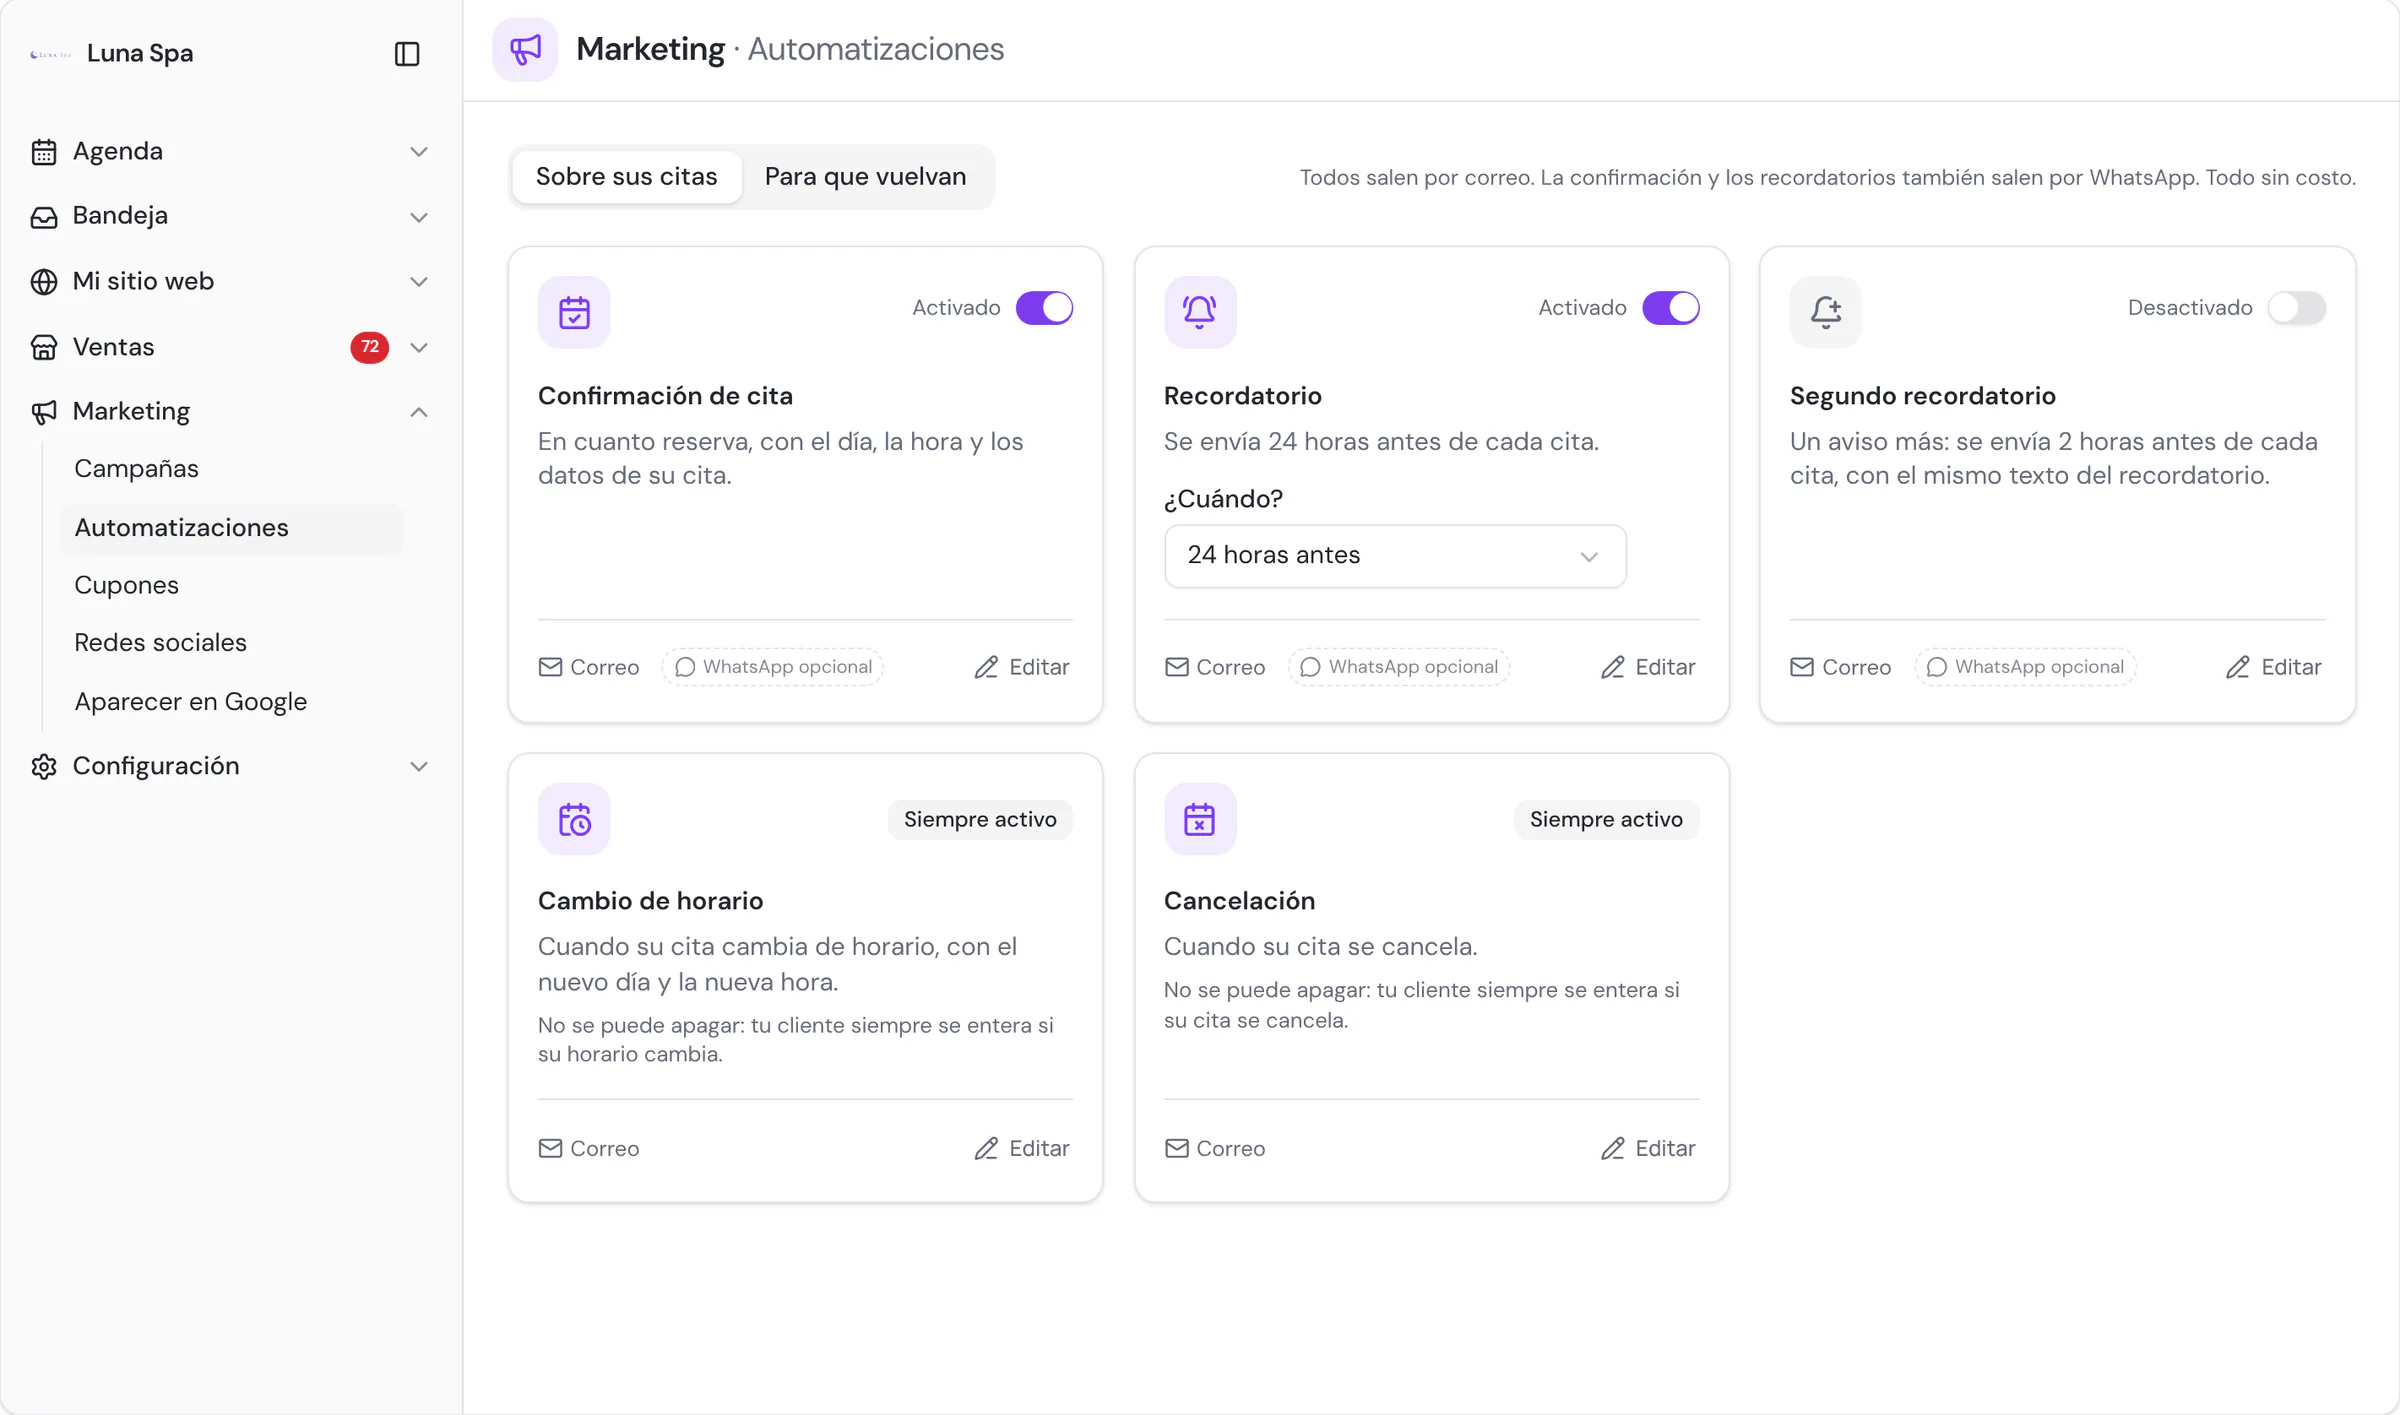The width and height of the screenshot is (2400, 1415).
Task: Click the Configuración gear icon
Action: coord(44,766)
